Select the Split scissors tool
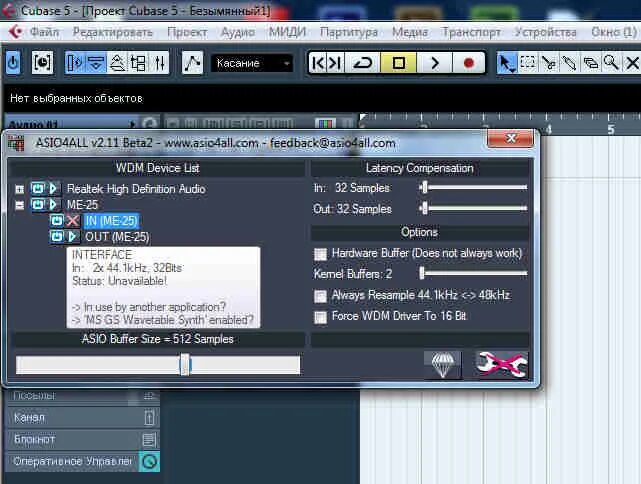The image size is (641, 484). coord(548,63)
